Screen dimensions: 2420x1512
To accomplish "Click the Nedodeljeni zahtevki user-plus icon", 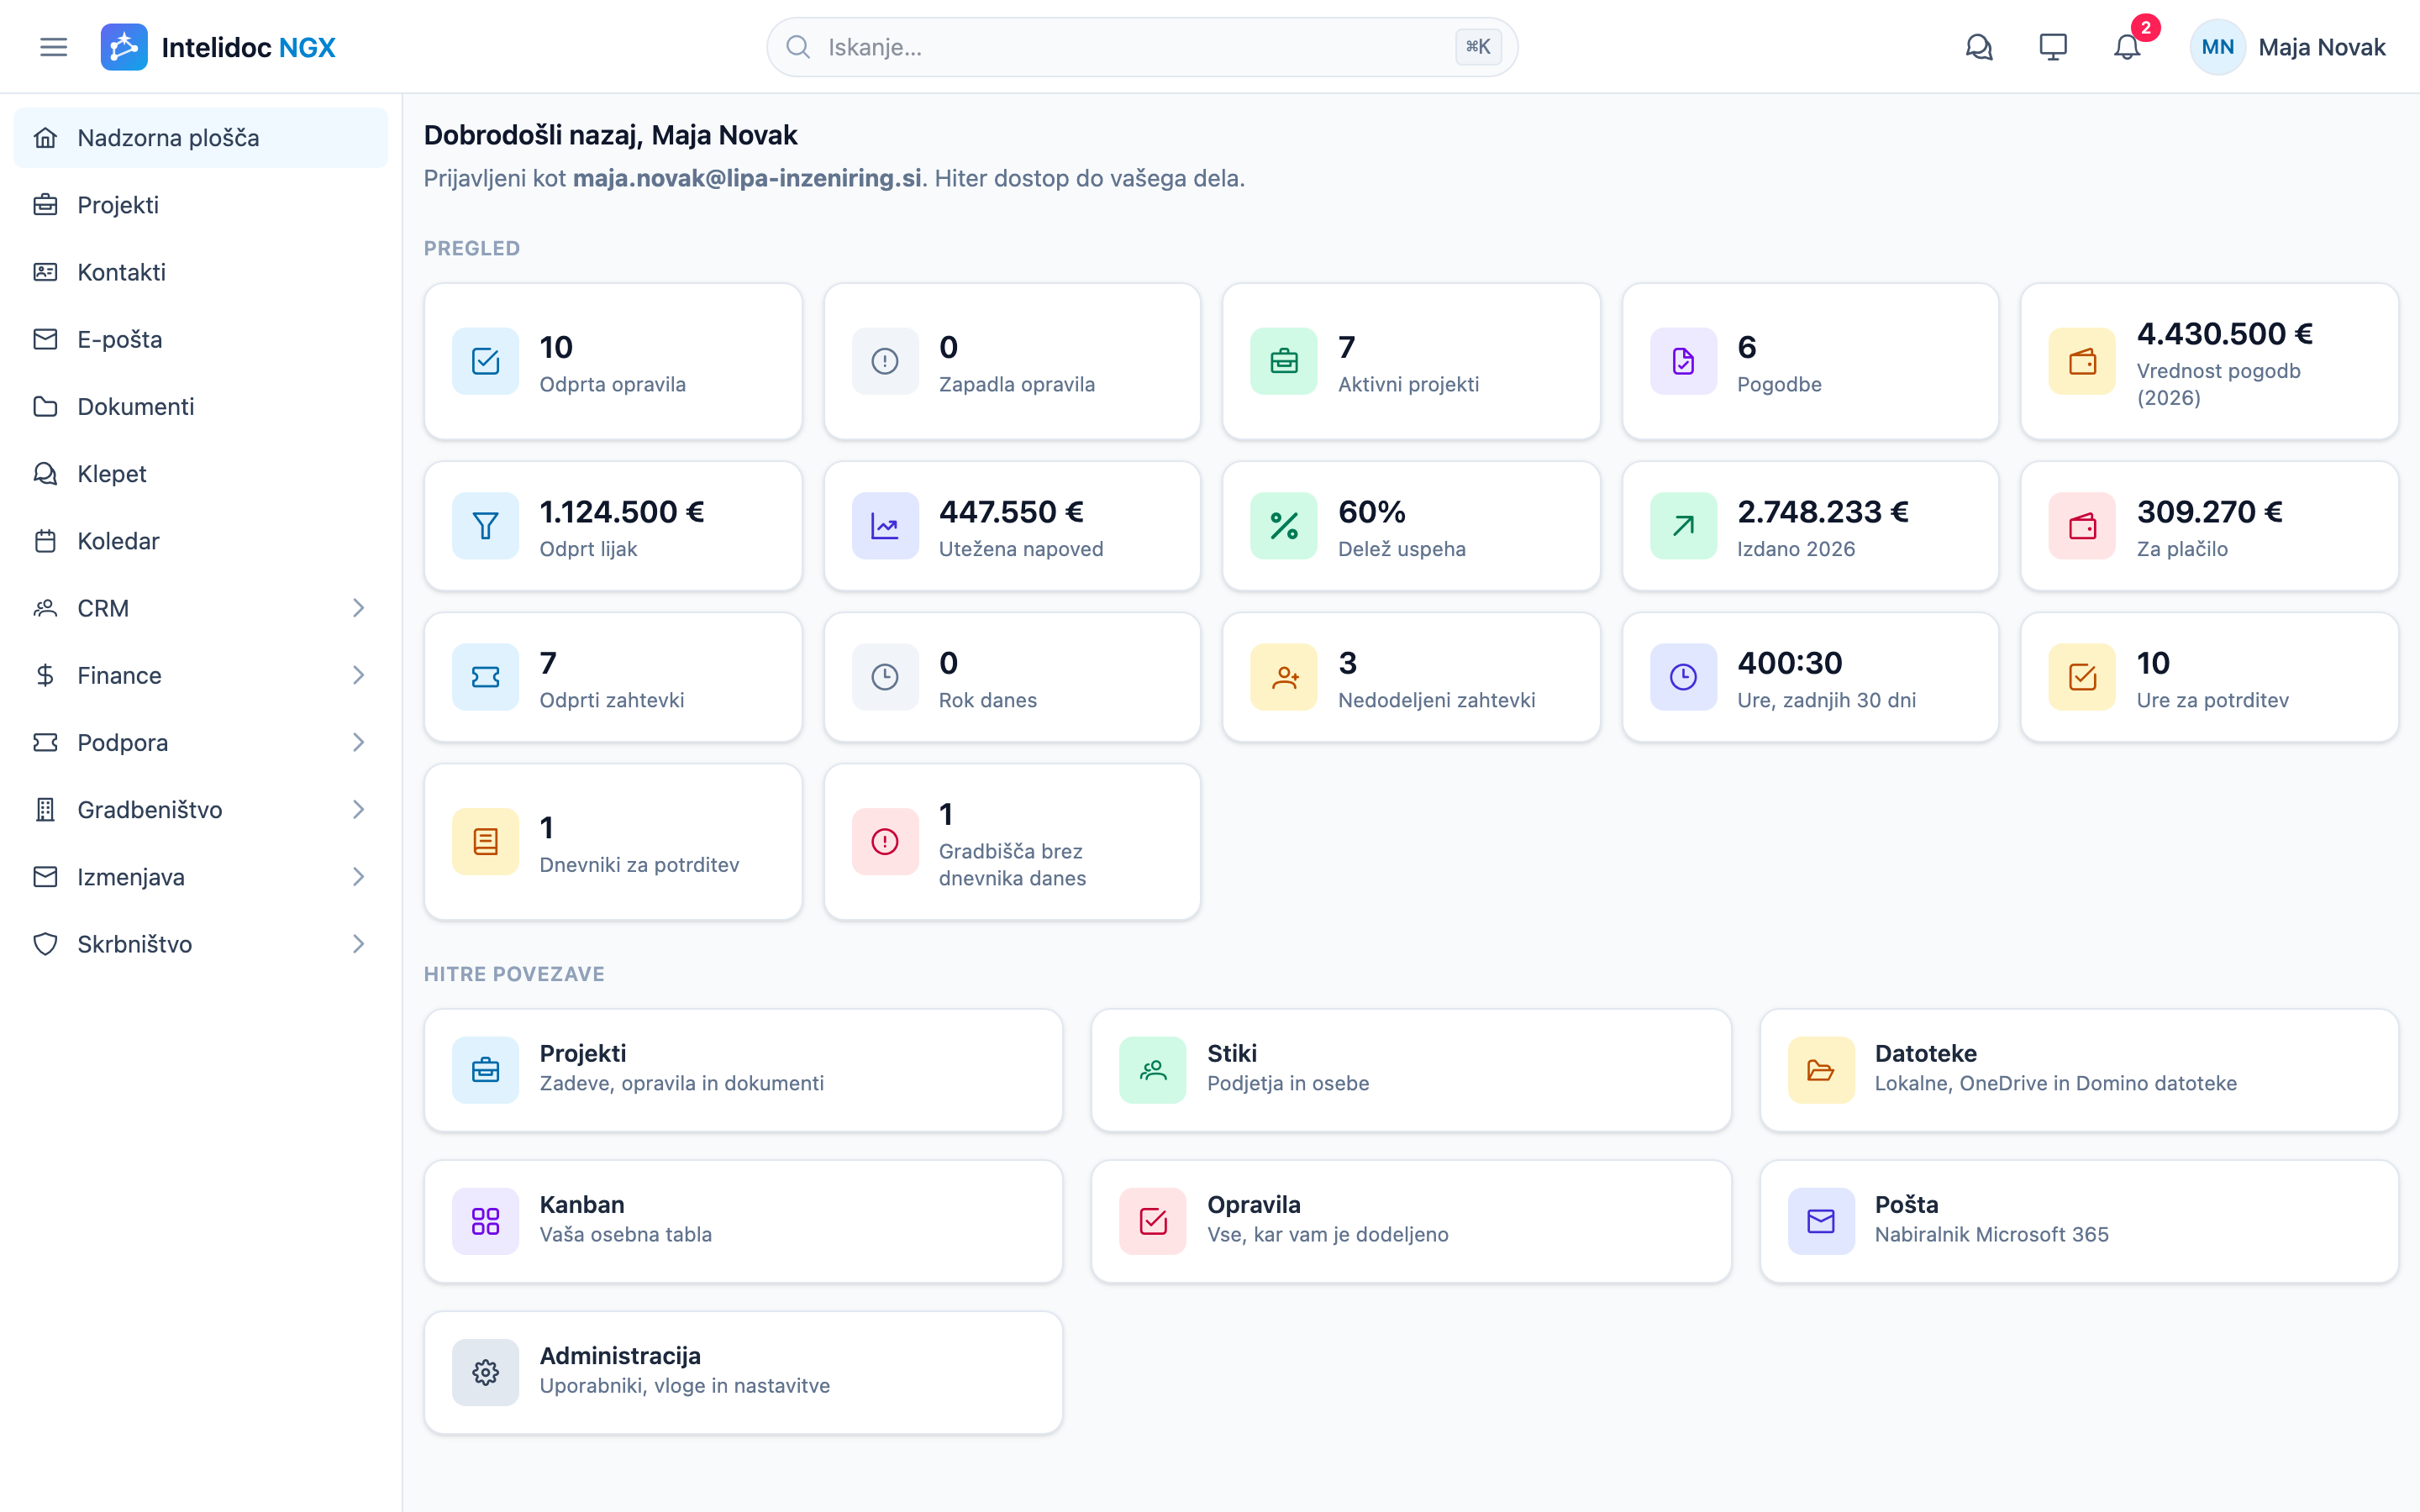I will click(x=1283, y=677).
